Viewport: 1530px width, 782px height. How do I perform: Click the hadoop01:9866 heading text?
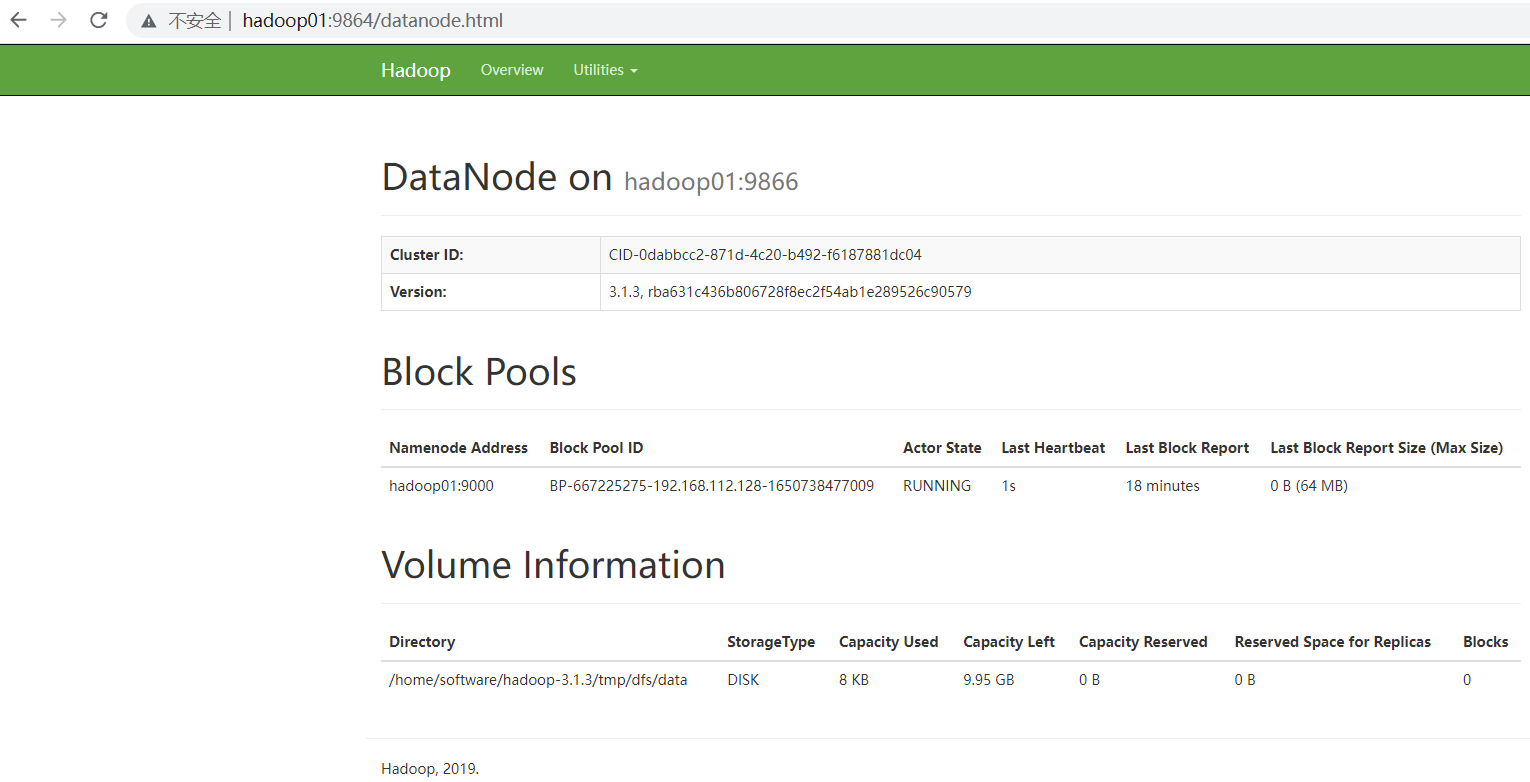click(x=711, y=182)
